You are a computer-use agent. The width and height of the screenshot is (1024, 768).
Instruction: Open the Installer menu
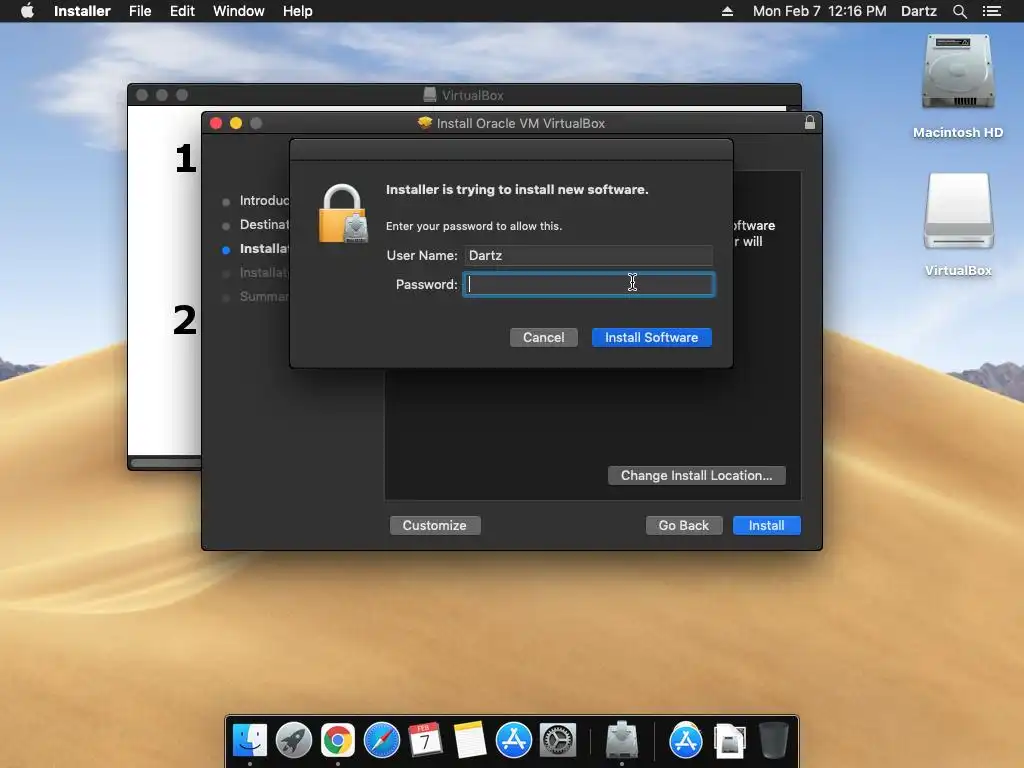point(82,11)
